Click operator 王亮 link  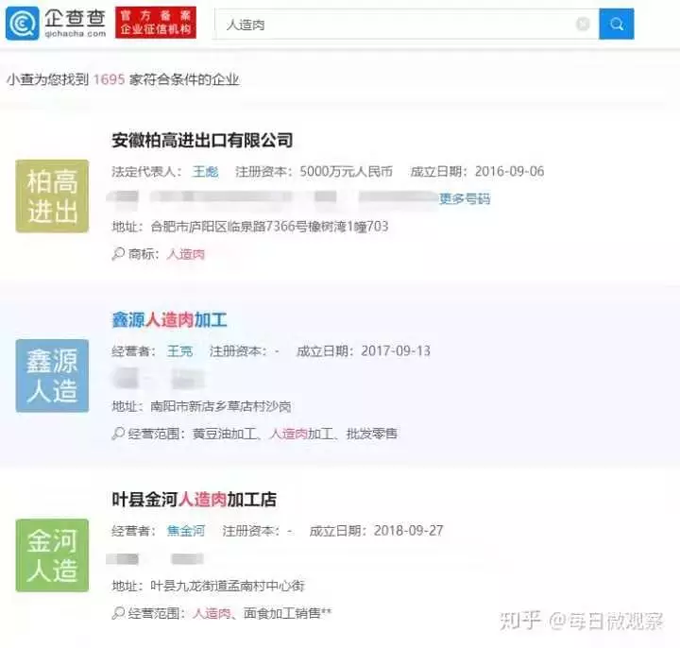point(179,351)
